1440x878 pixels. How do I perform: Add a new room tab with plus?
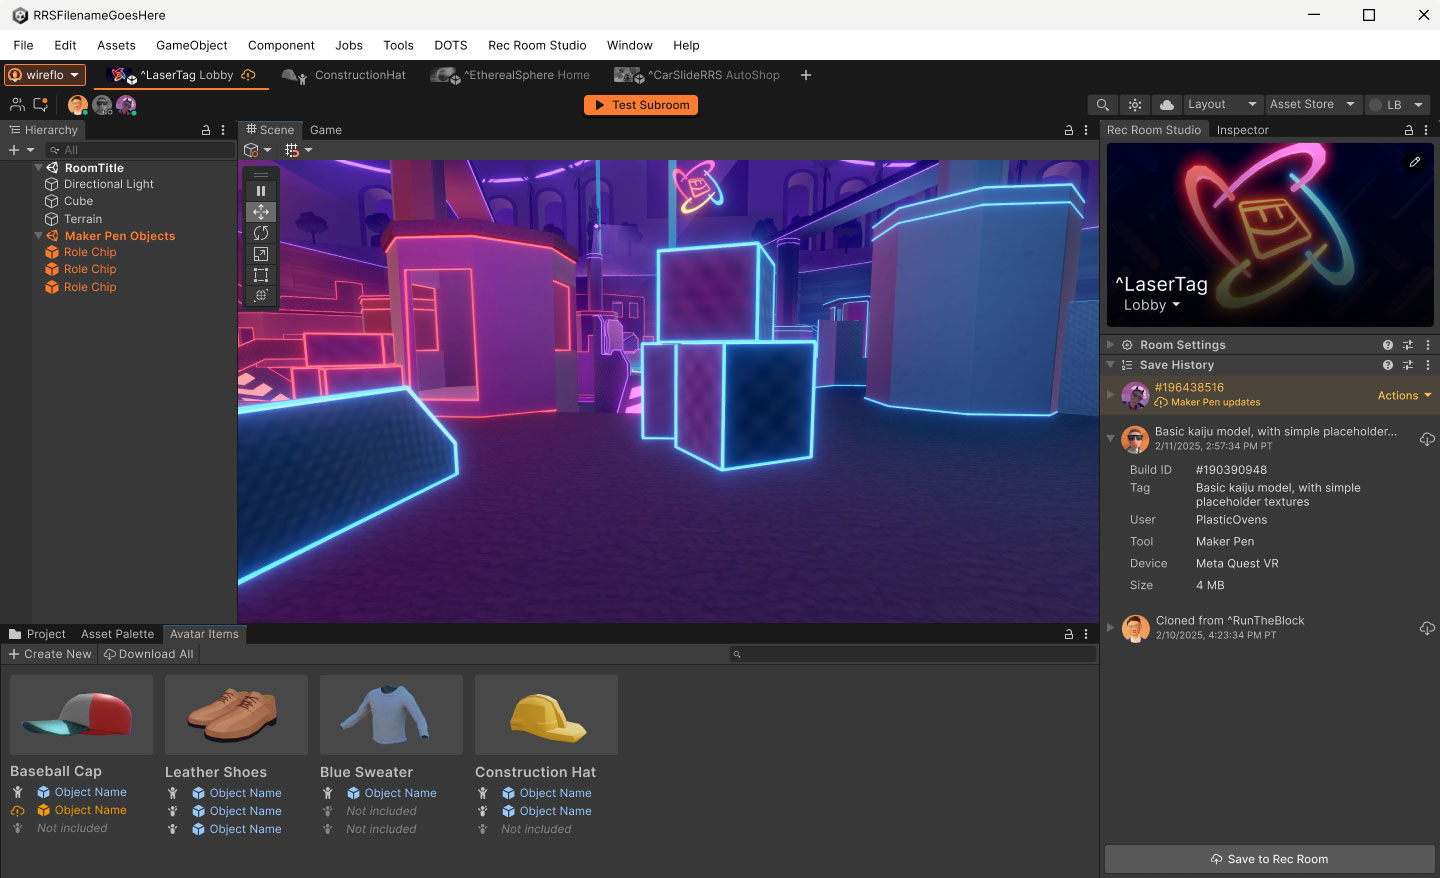coord(806,75)
